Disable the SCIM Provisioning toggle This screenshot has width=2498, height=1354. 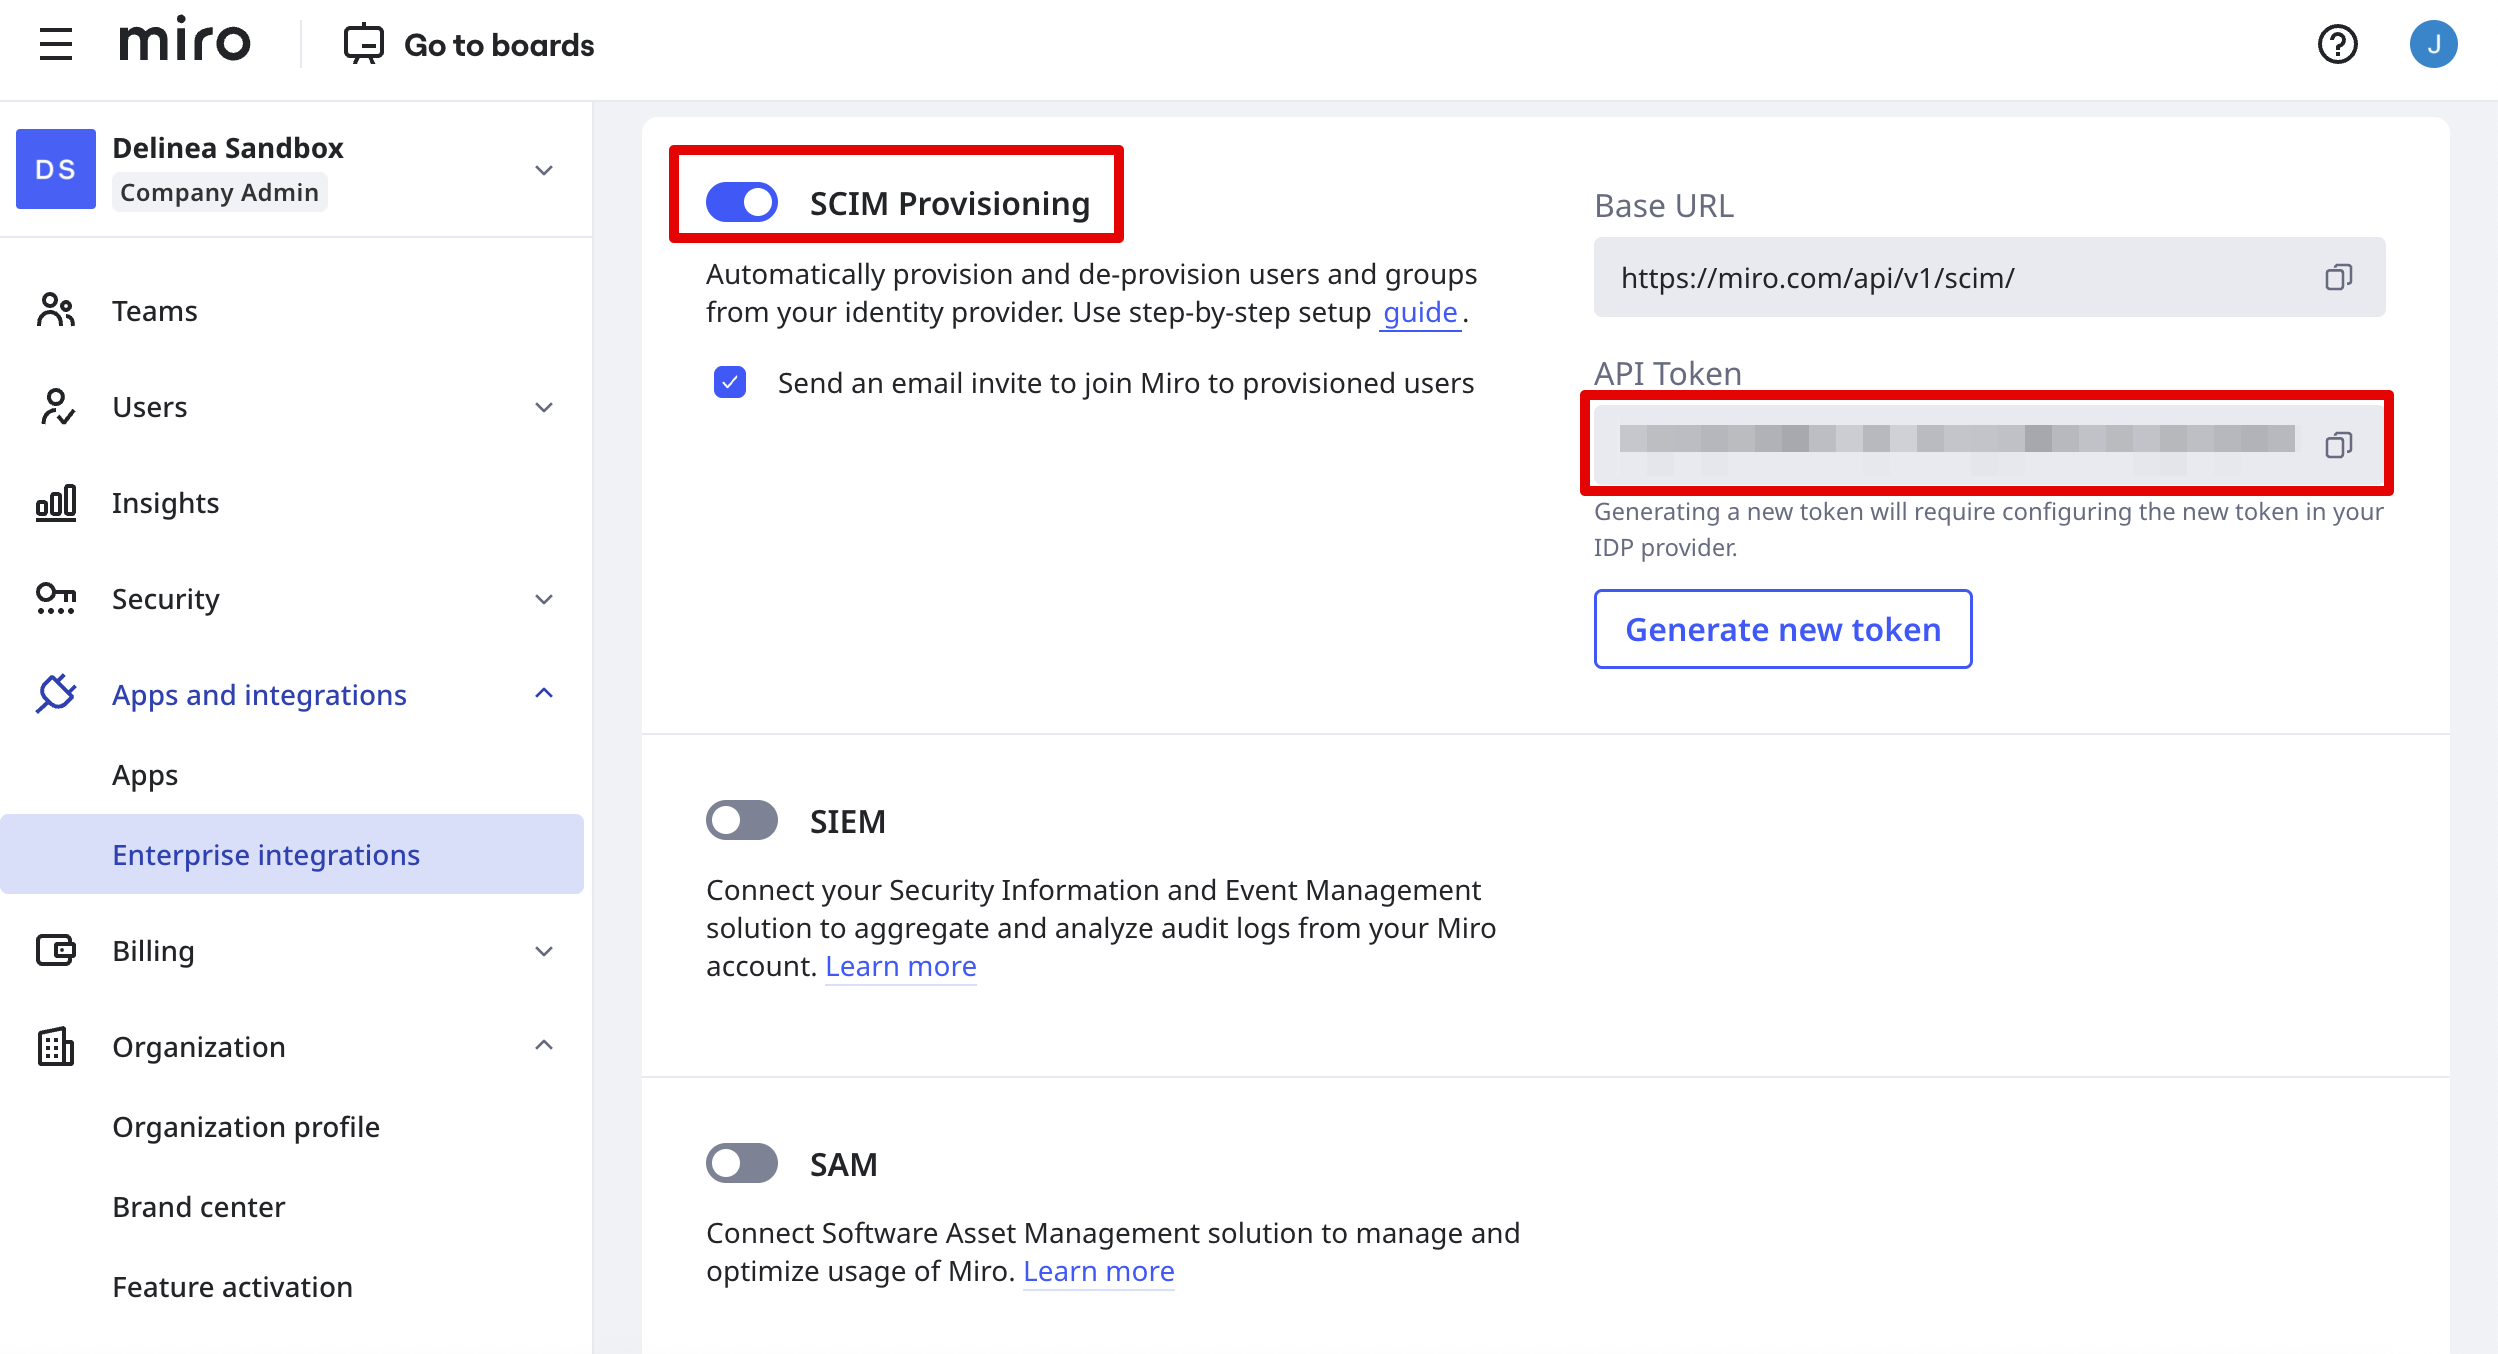742,202
